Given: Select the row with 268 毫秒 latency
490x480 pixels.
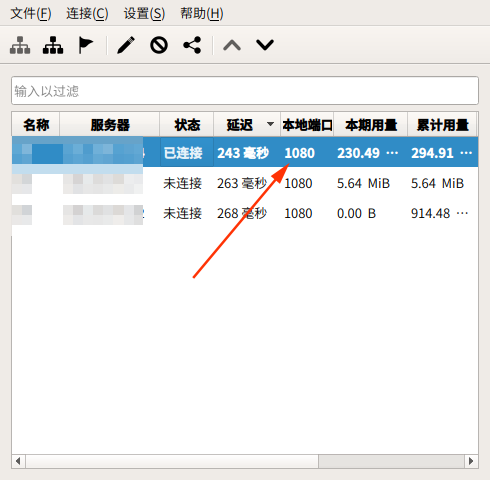Looking at the screenshot, I should [x=245, y=213].
